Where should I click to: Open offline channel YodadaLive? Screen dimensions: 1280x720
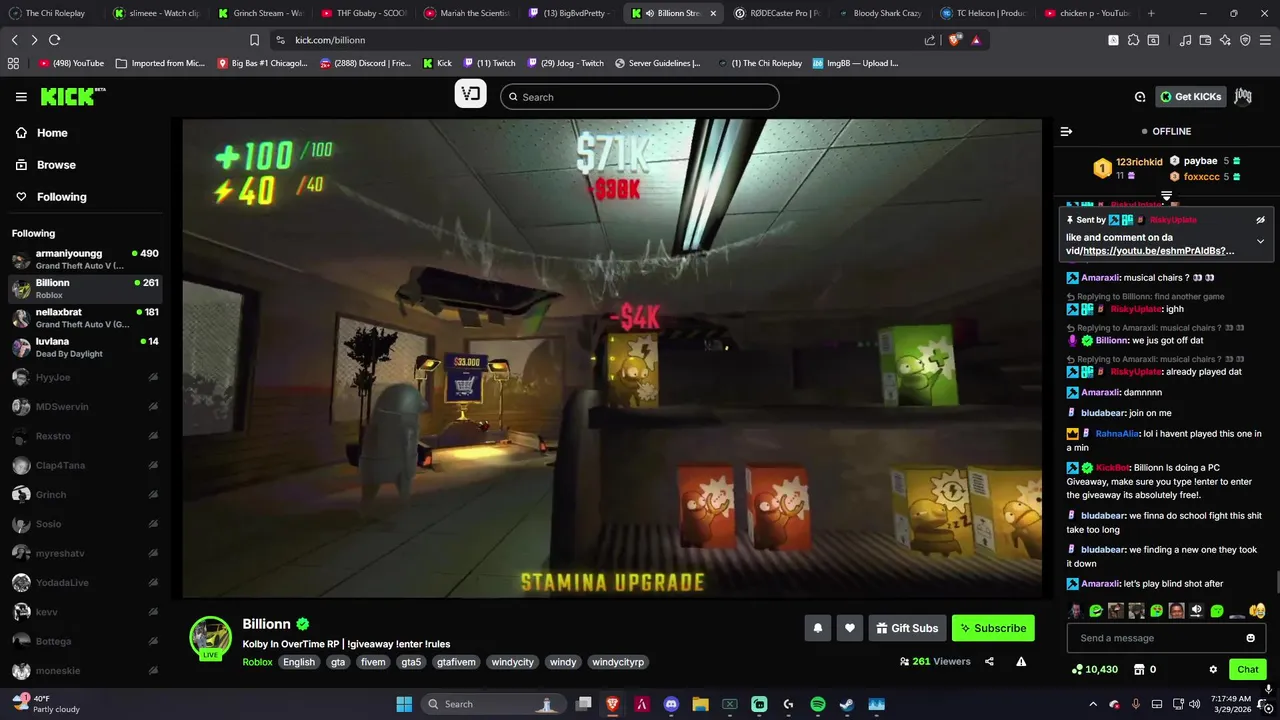pyautogui.click(x=86, y=582)
